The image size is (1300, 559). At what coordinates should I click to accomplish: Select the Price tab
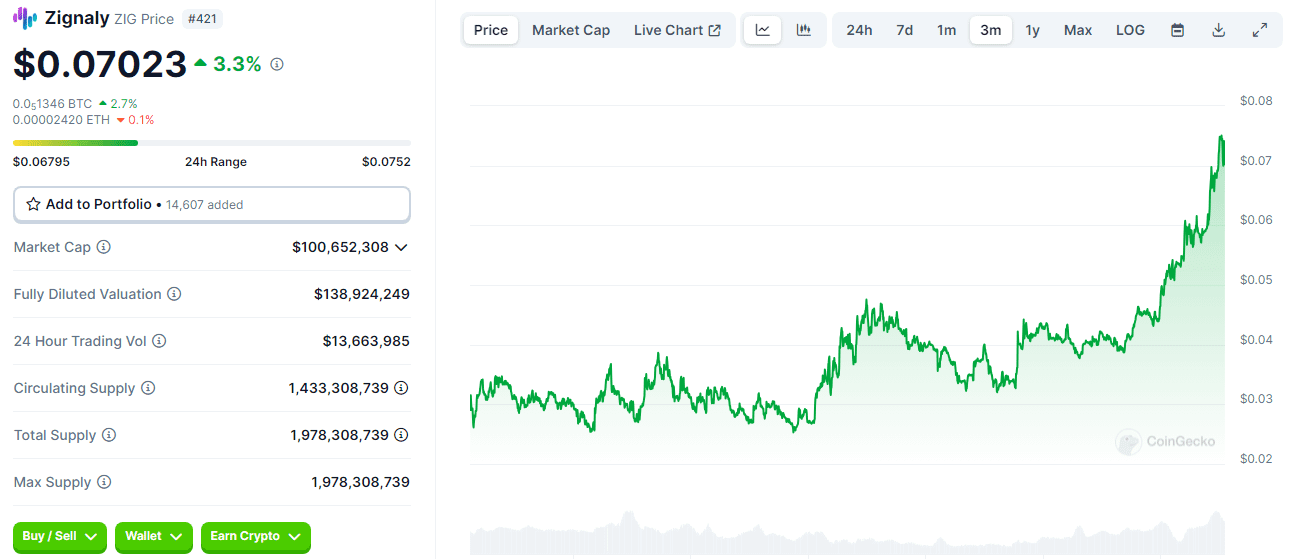491,30
